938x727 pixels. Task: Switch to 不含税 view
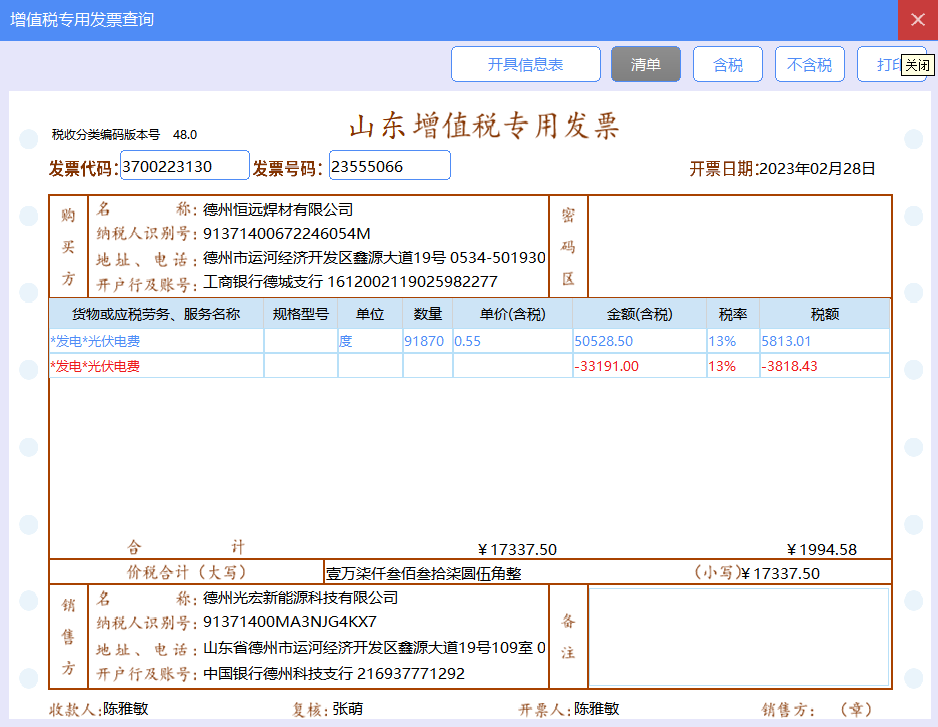809,64
